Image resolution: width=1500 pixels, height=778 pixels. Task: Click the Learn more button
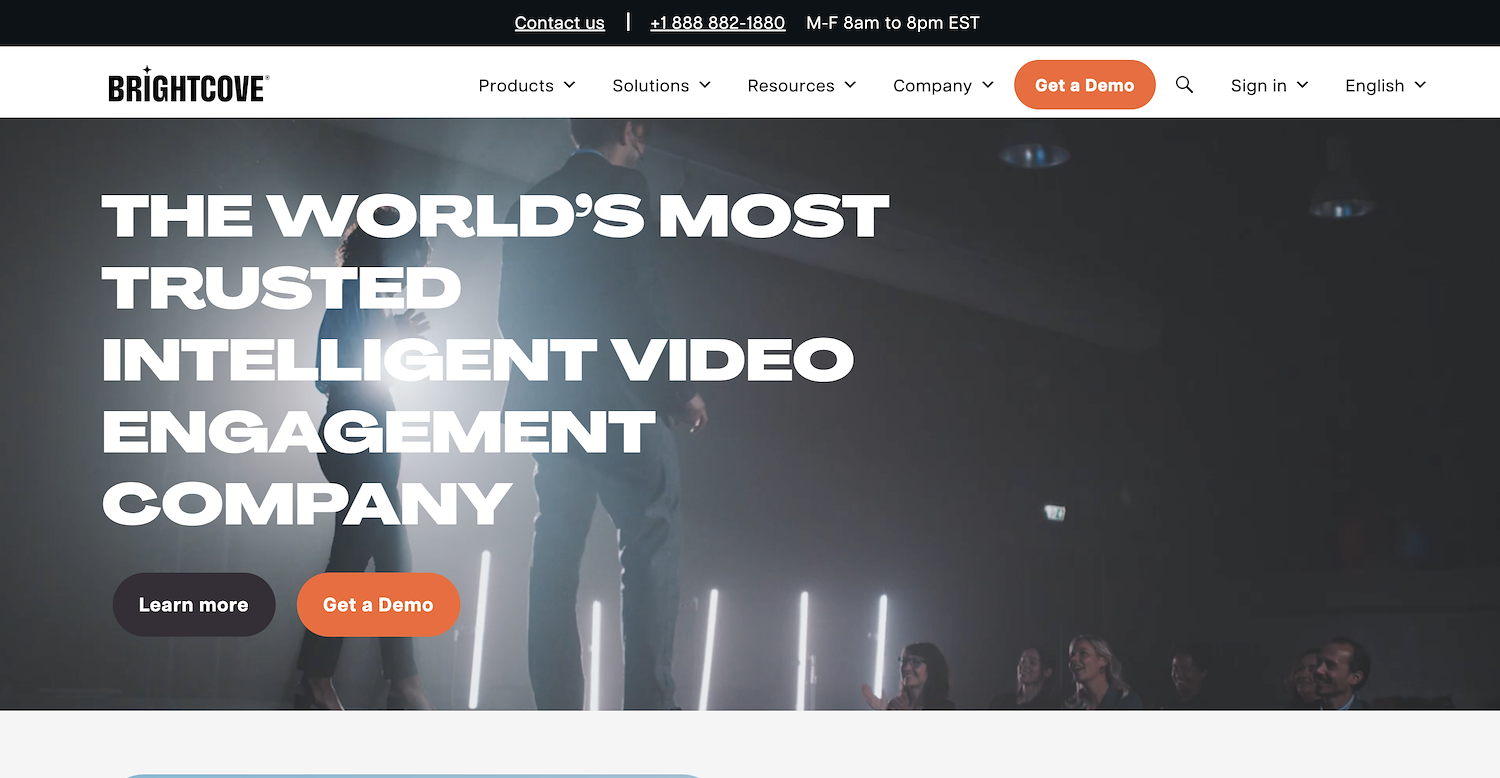coord(194,605)
